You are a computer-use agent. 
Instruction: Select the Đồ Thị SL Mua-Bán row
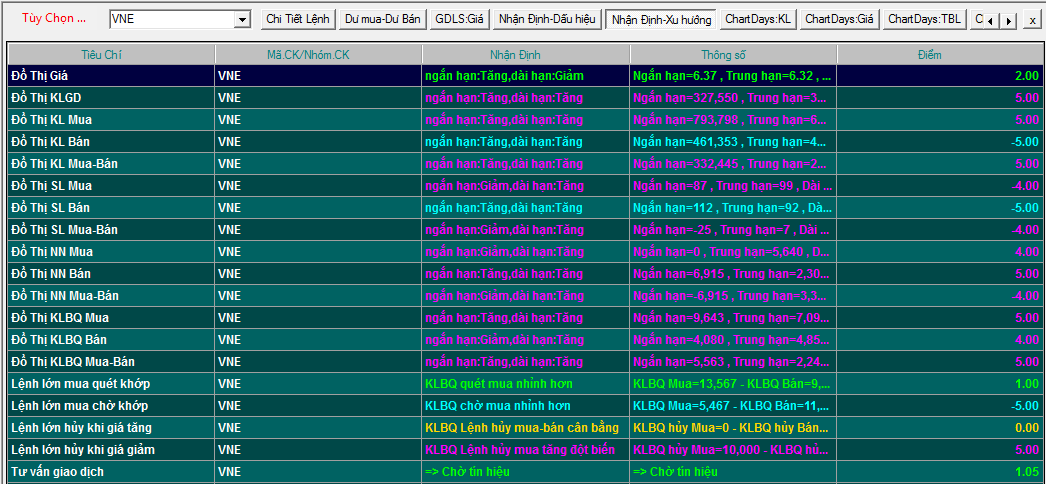pos(525,230)
